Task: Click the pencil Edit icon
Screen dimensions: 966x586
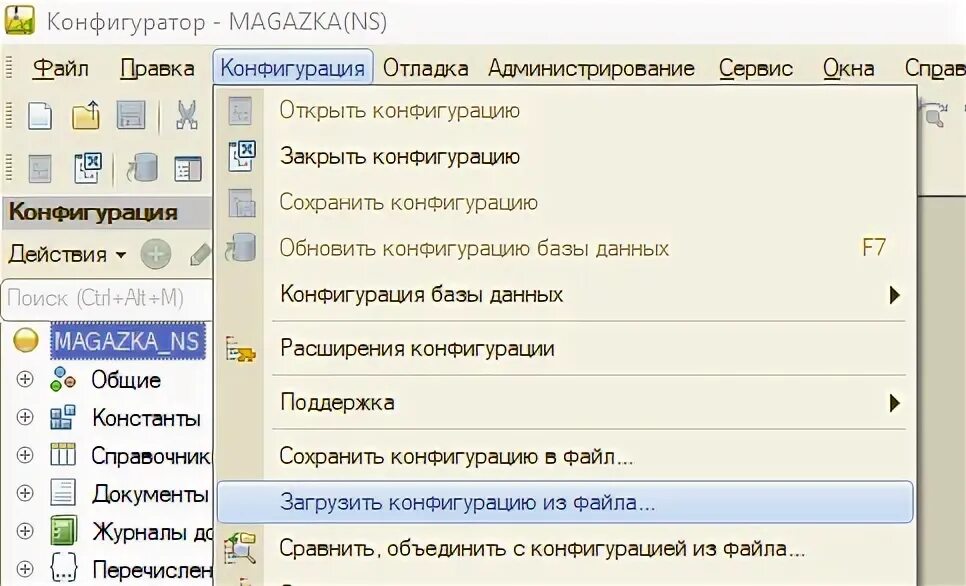Action: click(200, 254)
